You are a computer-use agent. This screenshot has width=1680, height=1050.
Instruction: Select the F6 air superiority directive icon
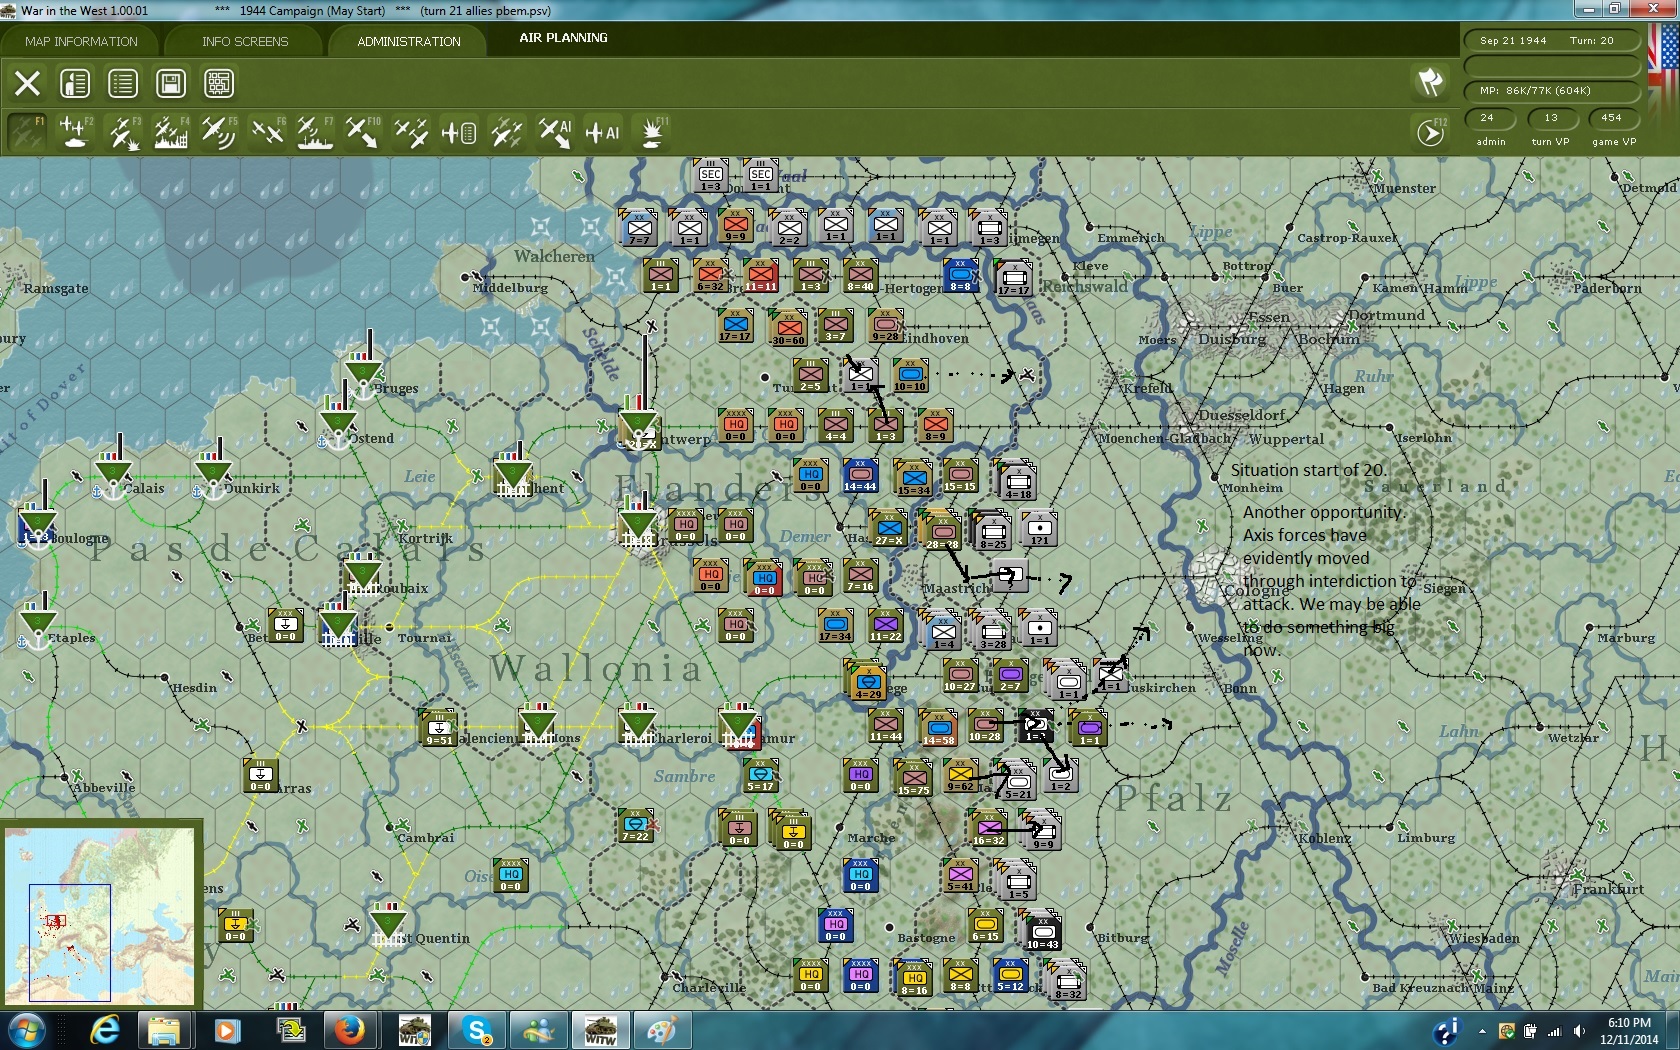click(267, 132)
